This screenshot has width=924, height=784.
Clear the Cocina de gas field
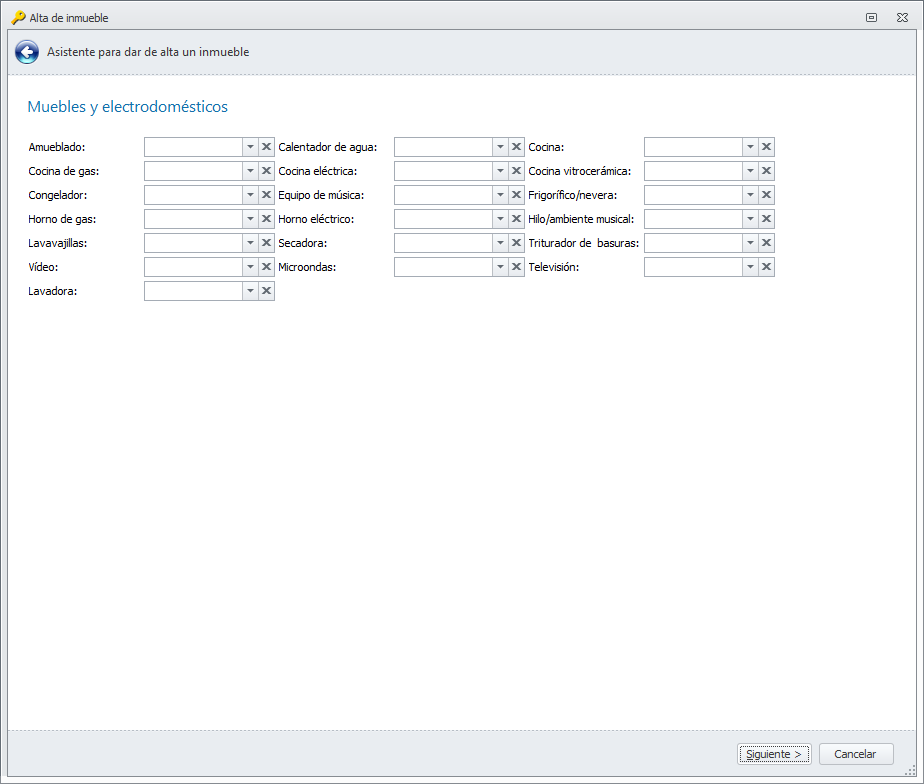pos(266,171)
